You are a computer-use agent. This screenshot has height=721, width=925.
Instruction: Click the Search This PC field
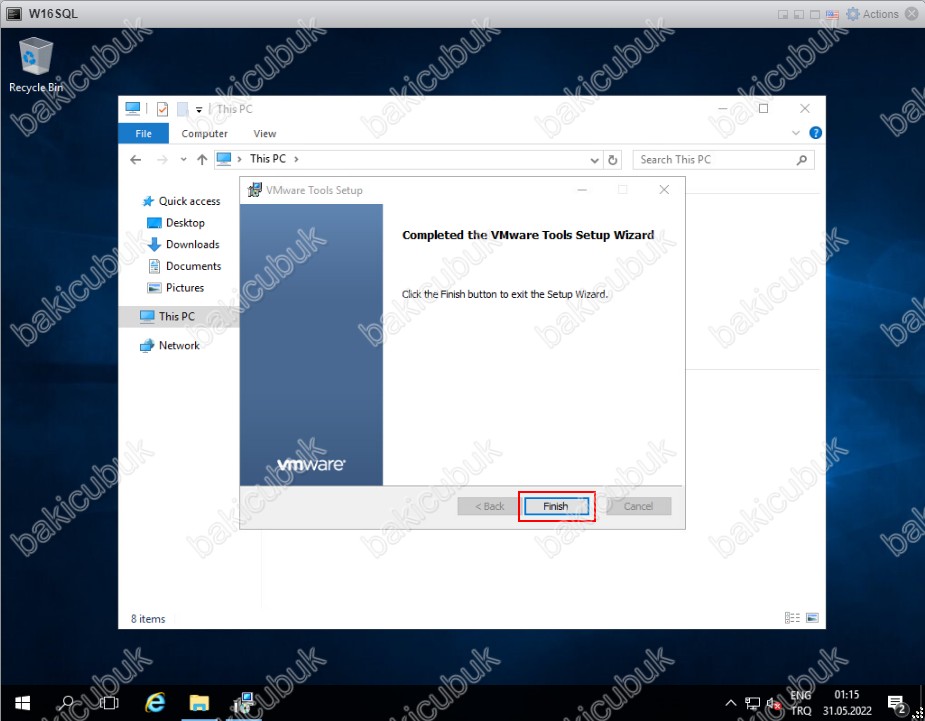click(x=723, y=160)
